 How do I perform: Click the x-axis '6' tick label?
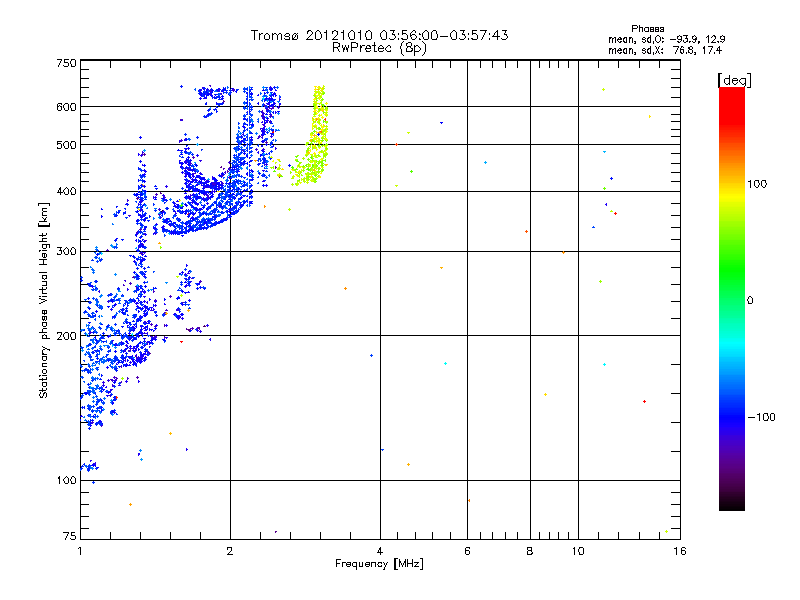click(x=467, y=551)
